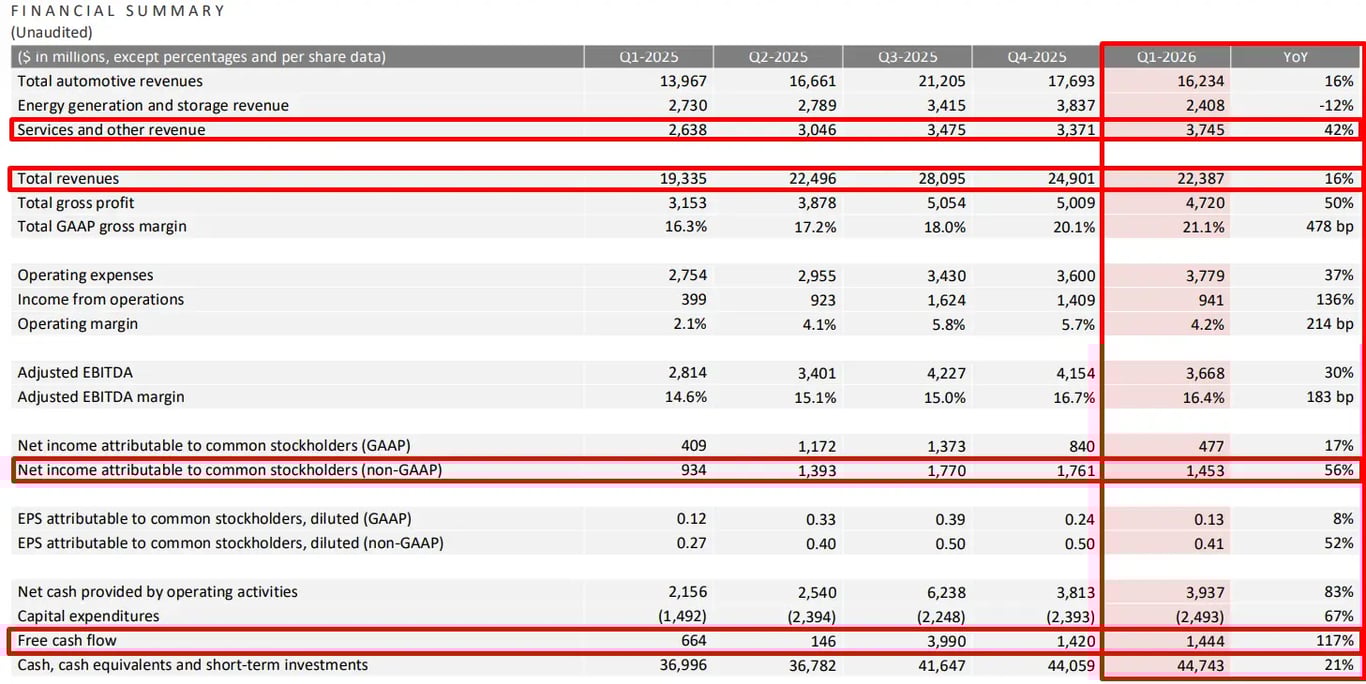
Task: Click the FINANCIAL SUMMARY heading
Action: tap(118, 11)
